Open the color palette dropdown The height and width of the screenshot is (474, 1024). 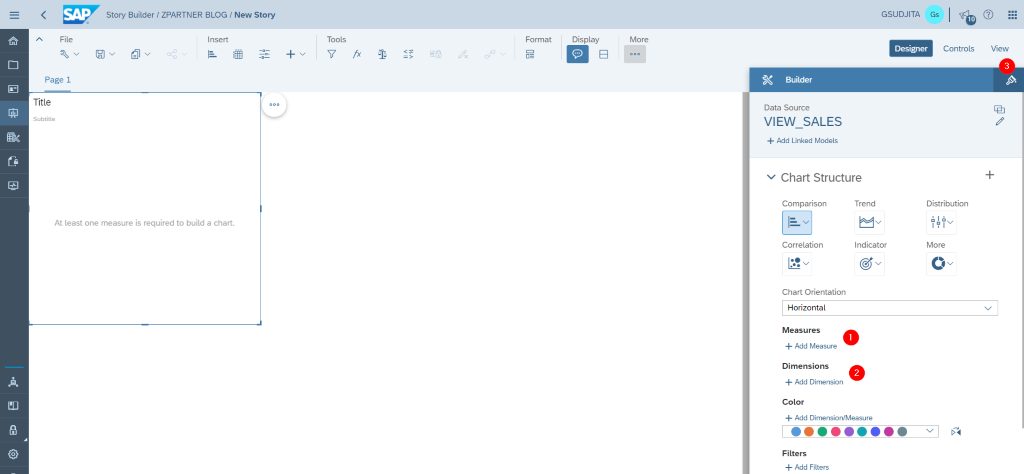point(860,432)
